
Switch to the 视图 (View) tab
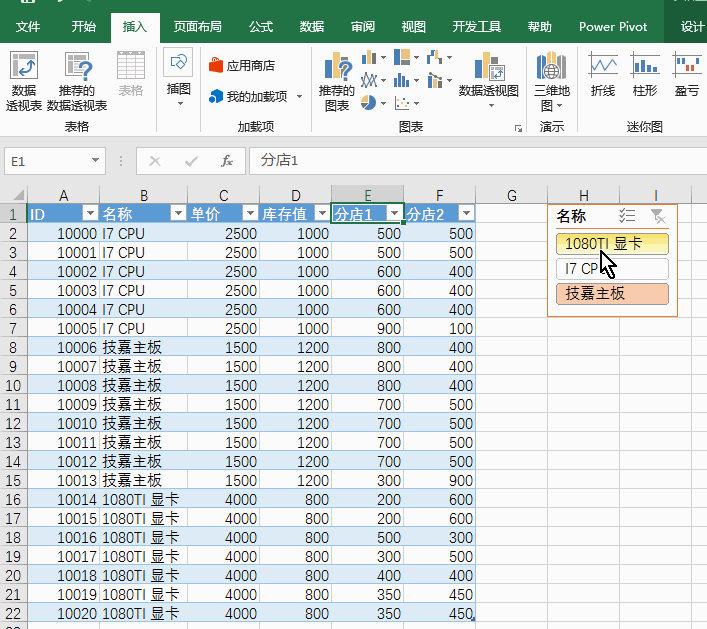tap(413, 27)
